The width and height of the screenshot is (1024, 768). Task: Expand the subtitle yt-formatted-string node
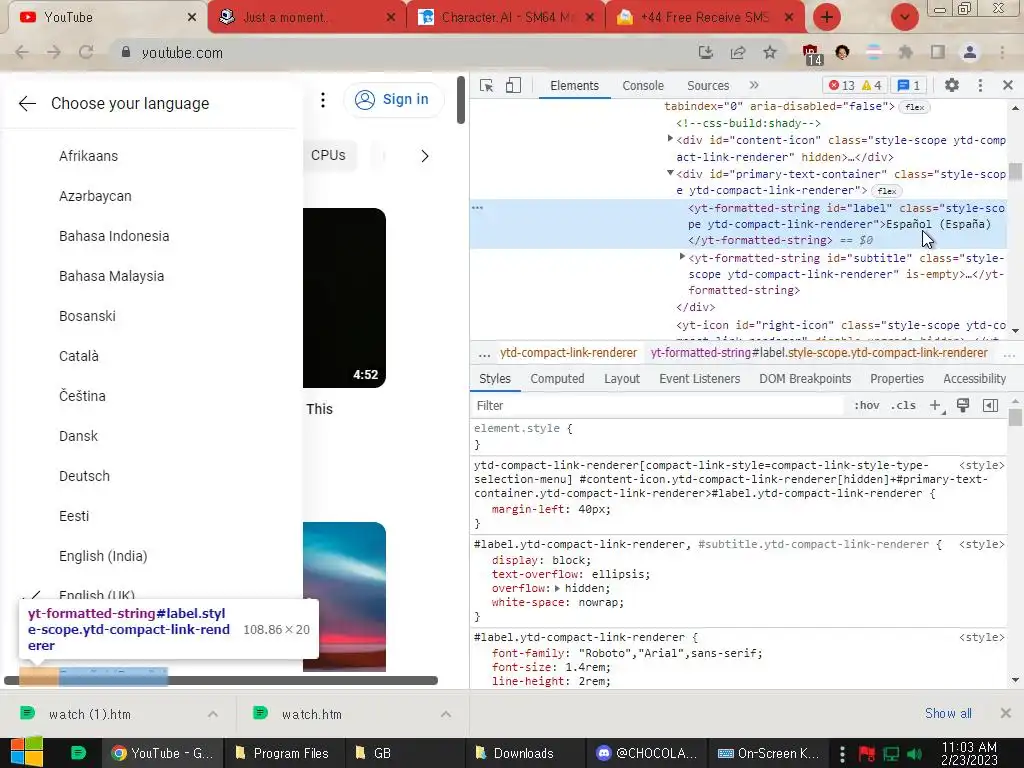tap(682, 257)
